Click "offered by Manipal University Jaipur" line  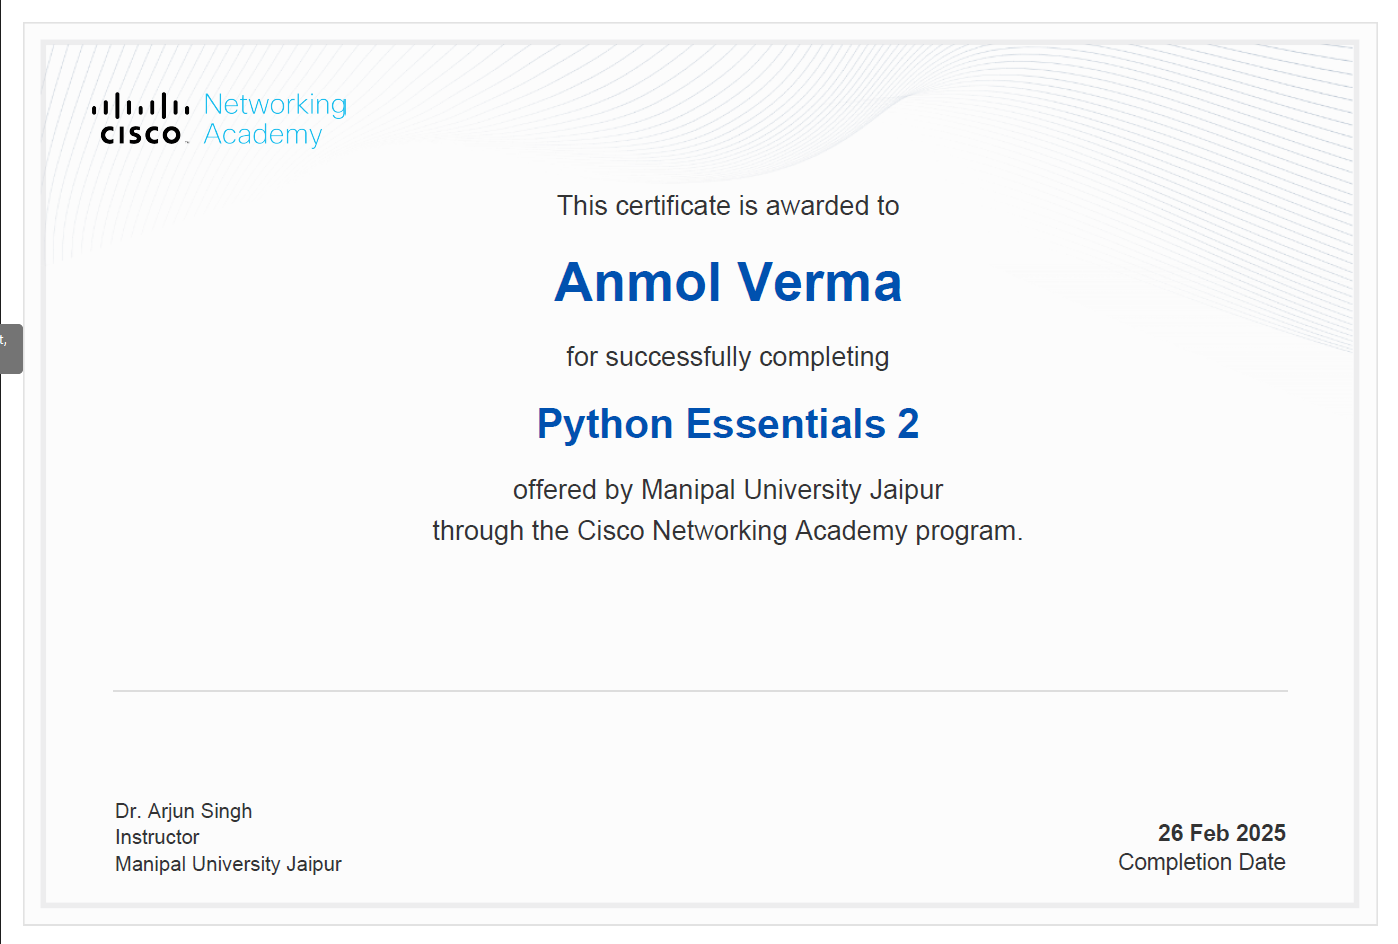(728, 490)
